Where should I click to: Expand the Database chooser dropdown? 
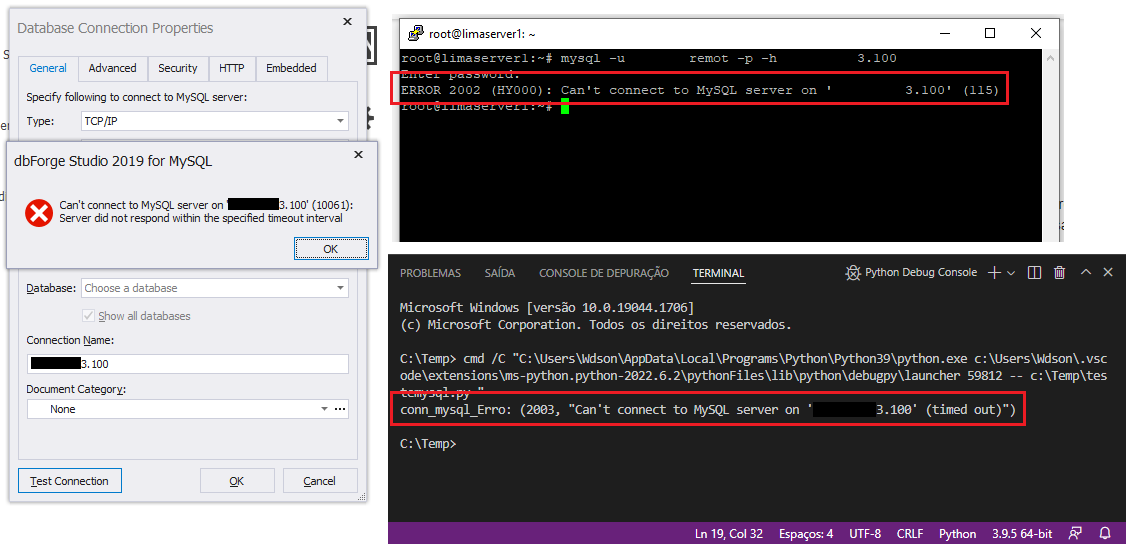click(x=341, y=288)
